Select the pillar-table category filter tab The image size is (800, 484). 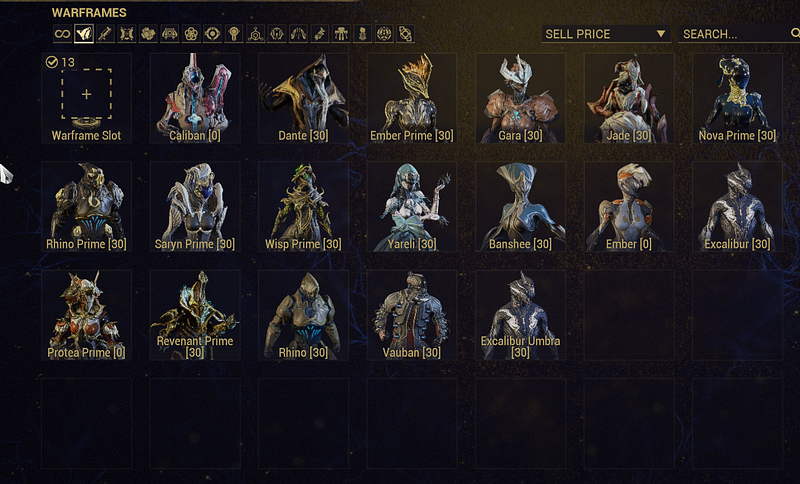pyautogui.click(x=341, y=34)
